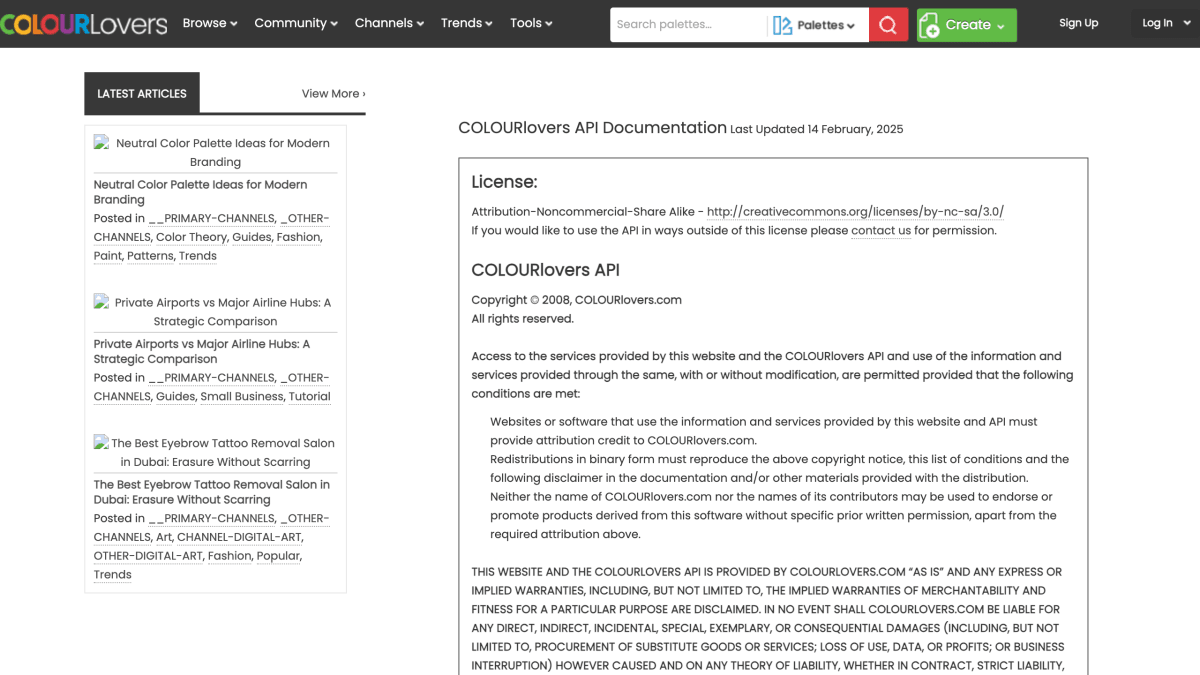The width and height of the screenshot is (1200, 675).
Task: Click the COLOURlovers API Documentation heading
Action: coord(592,127)
